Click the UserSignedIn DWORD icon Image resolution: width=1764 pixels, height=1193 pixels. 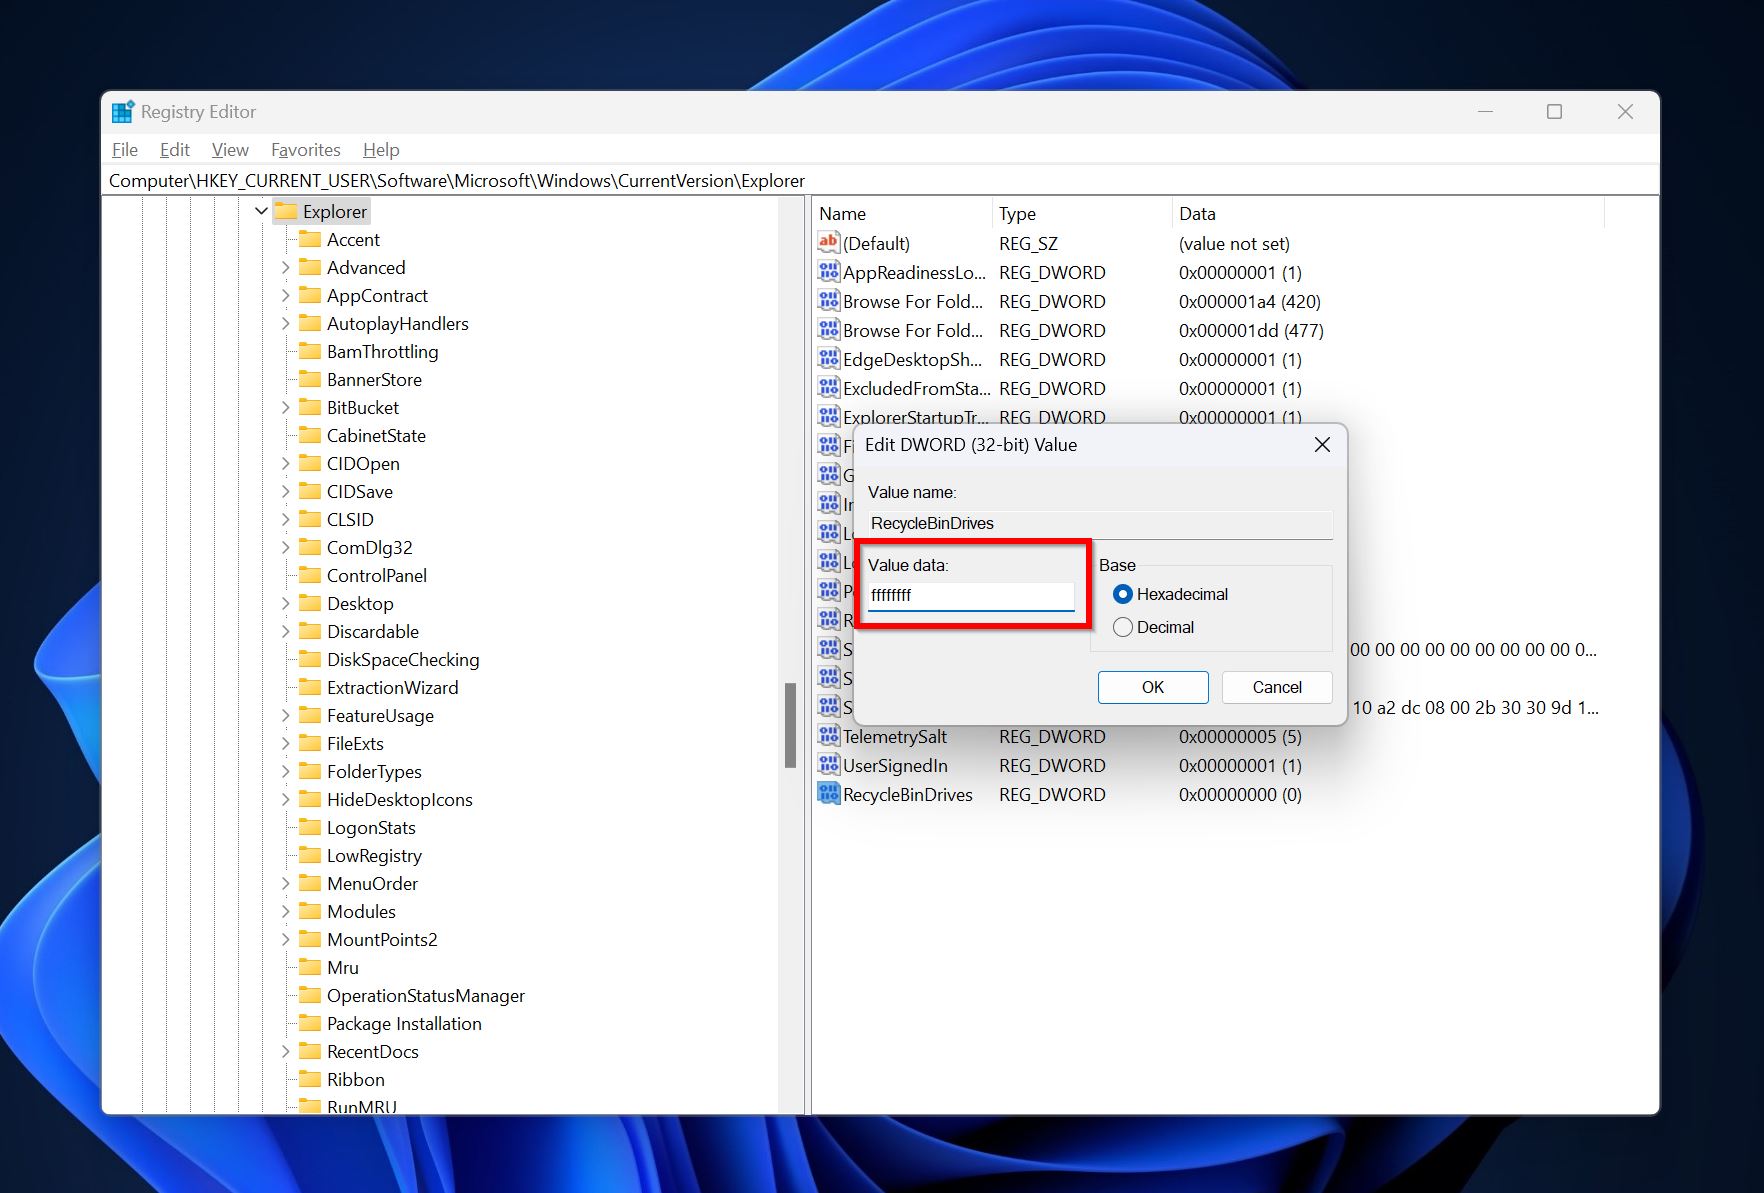pos(828,764)
